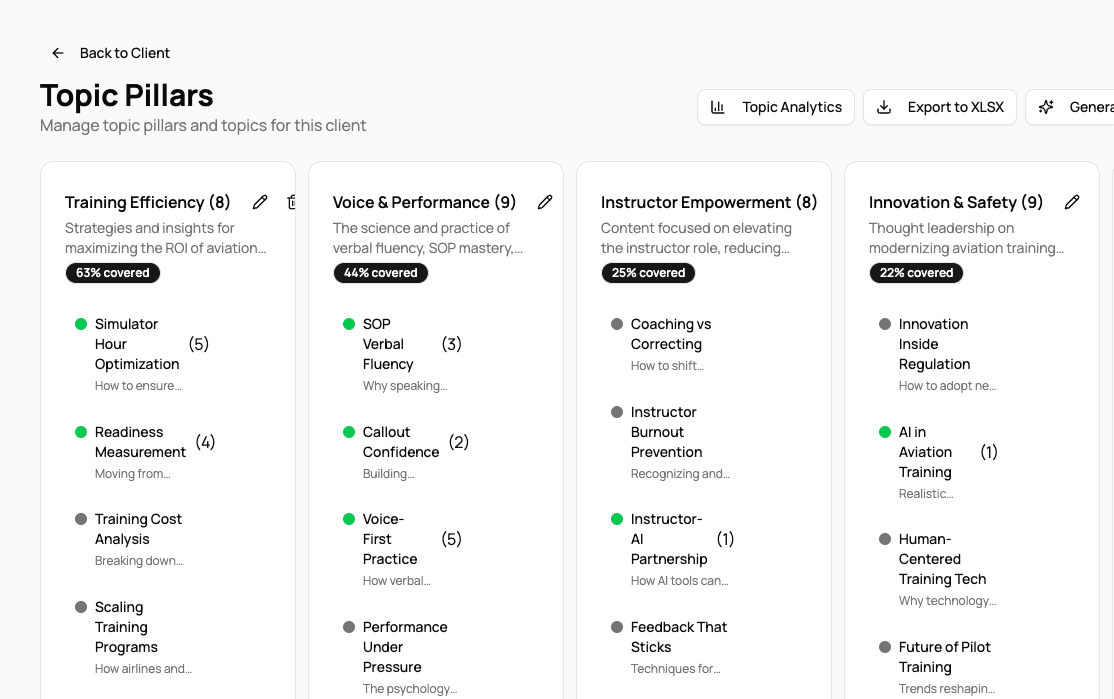Click green status dot of Readiness Measurement
Screen dimensions: 1114x699
pyautogui.click(x=81, y=432)
